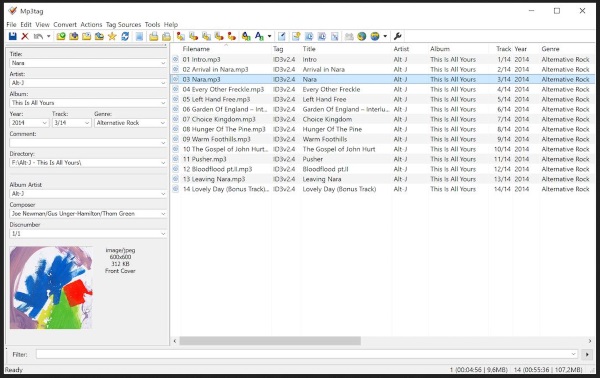Click the Quick Actions icon beside dropdown arrow

pos(259,36)
